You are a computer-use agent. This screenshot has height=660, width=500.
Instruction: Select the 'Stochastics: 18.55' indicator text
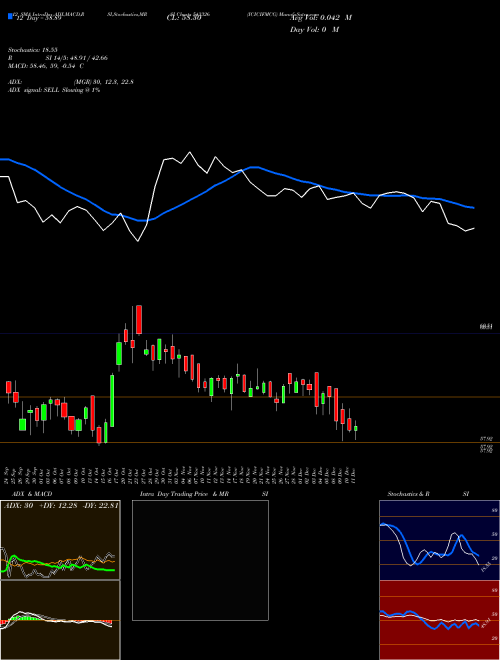point(32,50)
